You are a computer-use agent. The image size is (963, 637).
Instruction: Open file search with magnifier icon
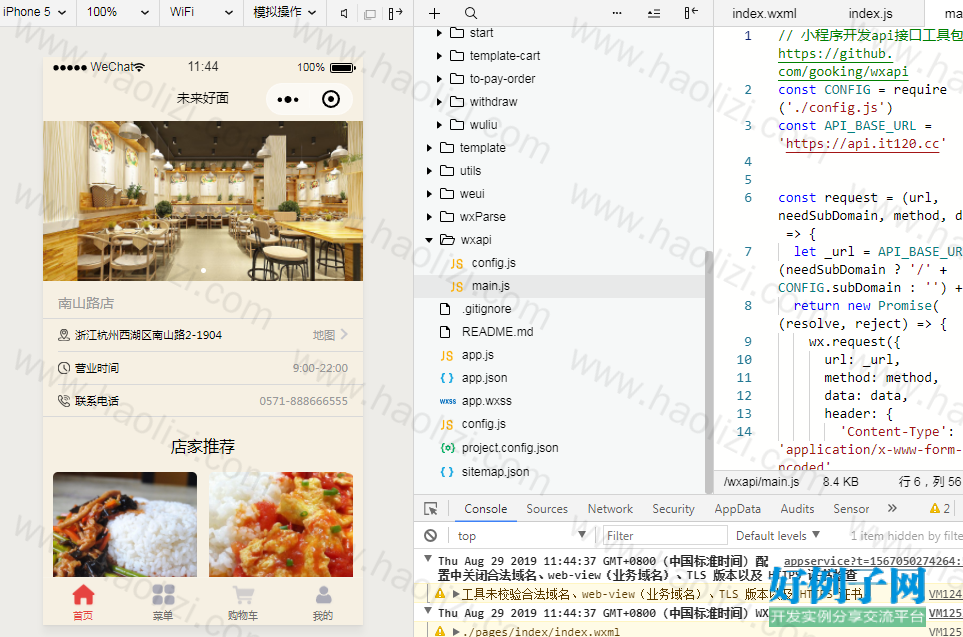470,13
